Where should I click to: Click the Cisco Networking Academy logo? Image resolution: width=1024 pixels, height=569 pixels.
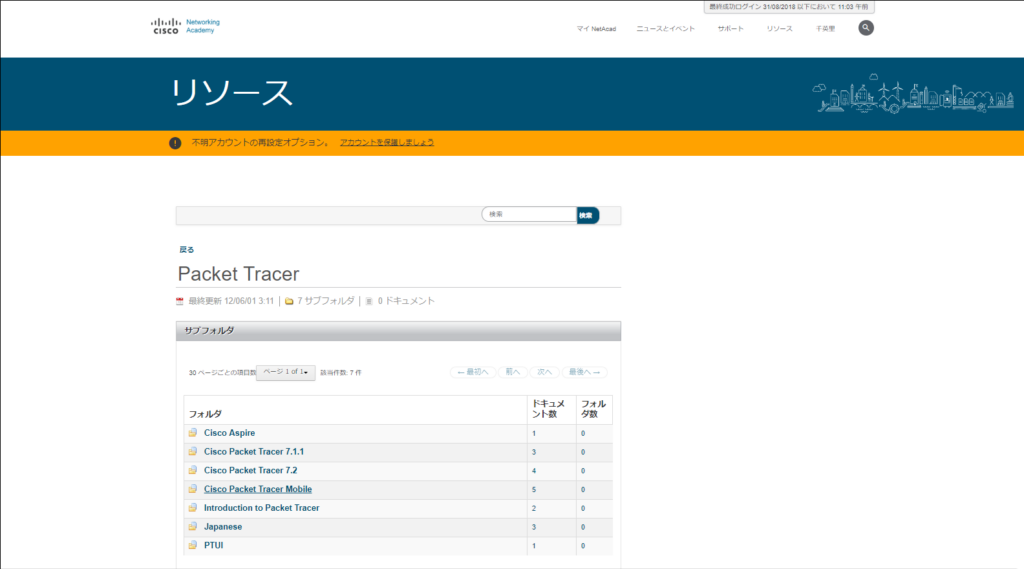coord(185,26)
